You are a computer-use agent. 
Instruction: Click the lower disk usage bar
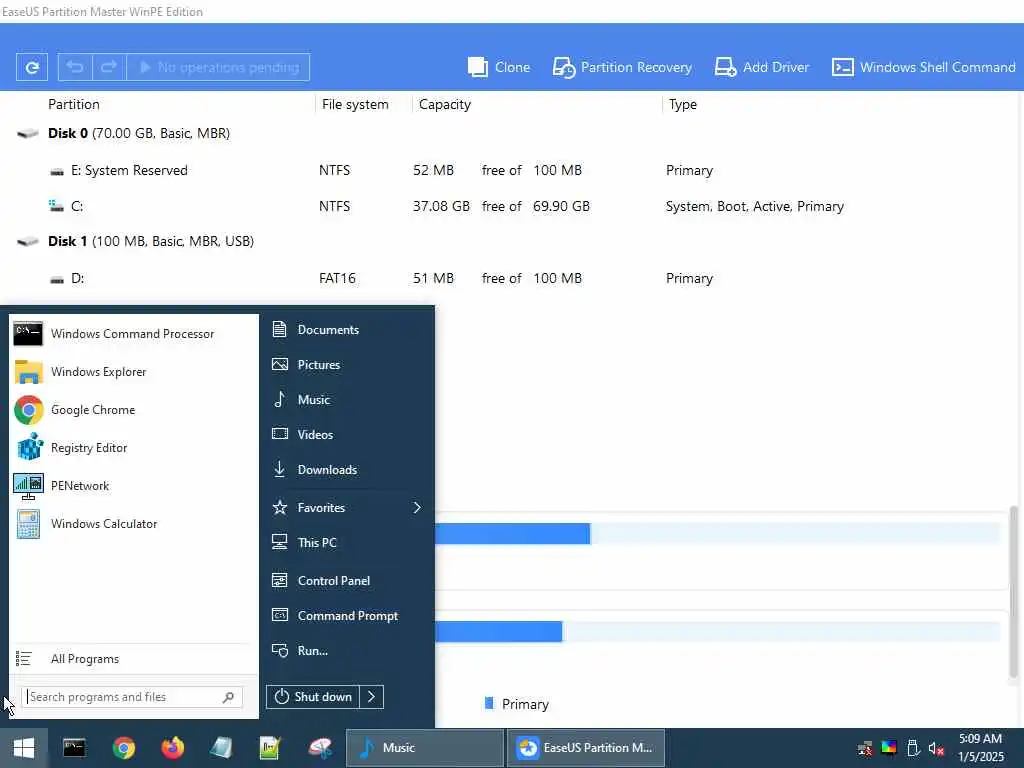click(717, 632)
